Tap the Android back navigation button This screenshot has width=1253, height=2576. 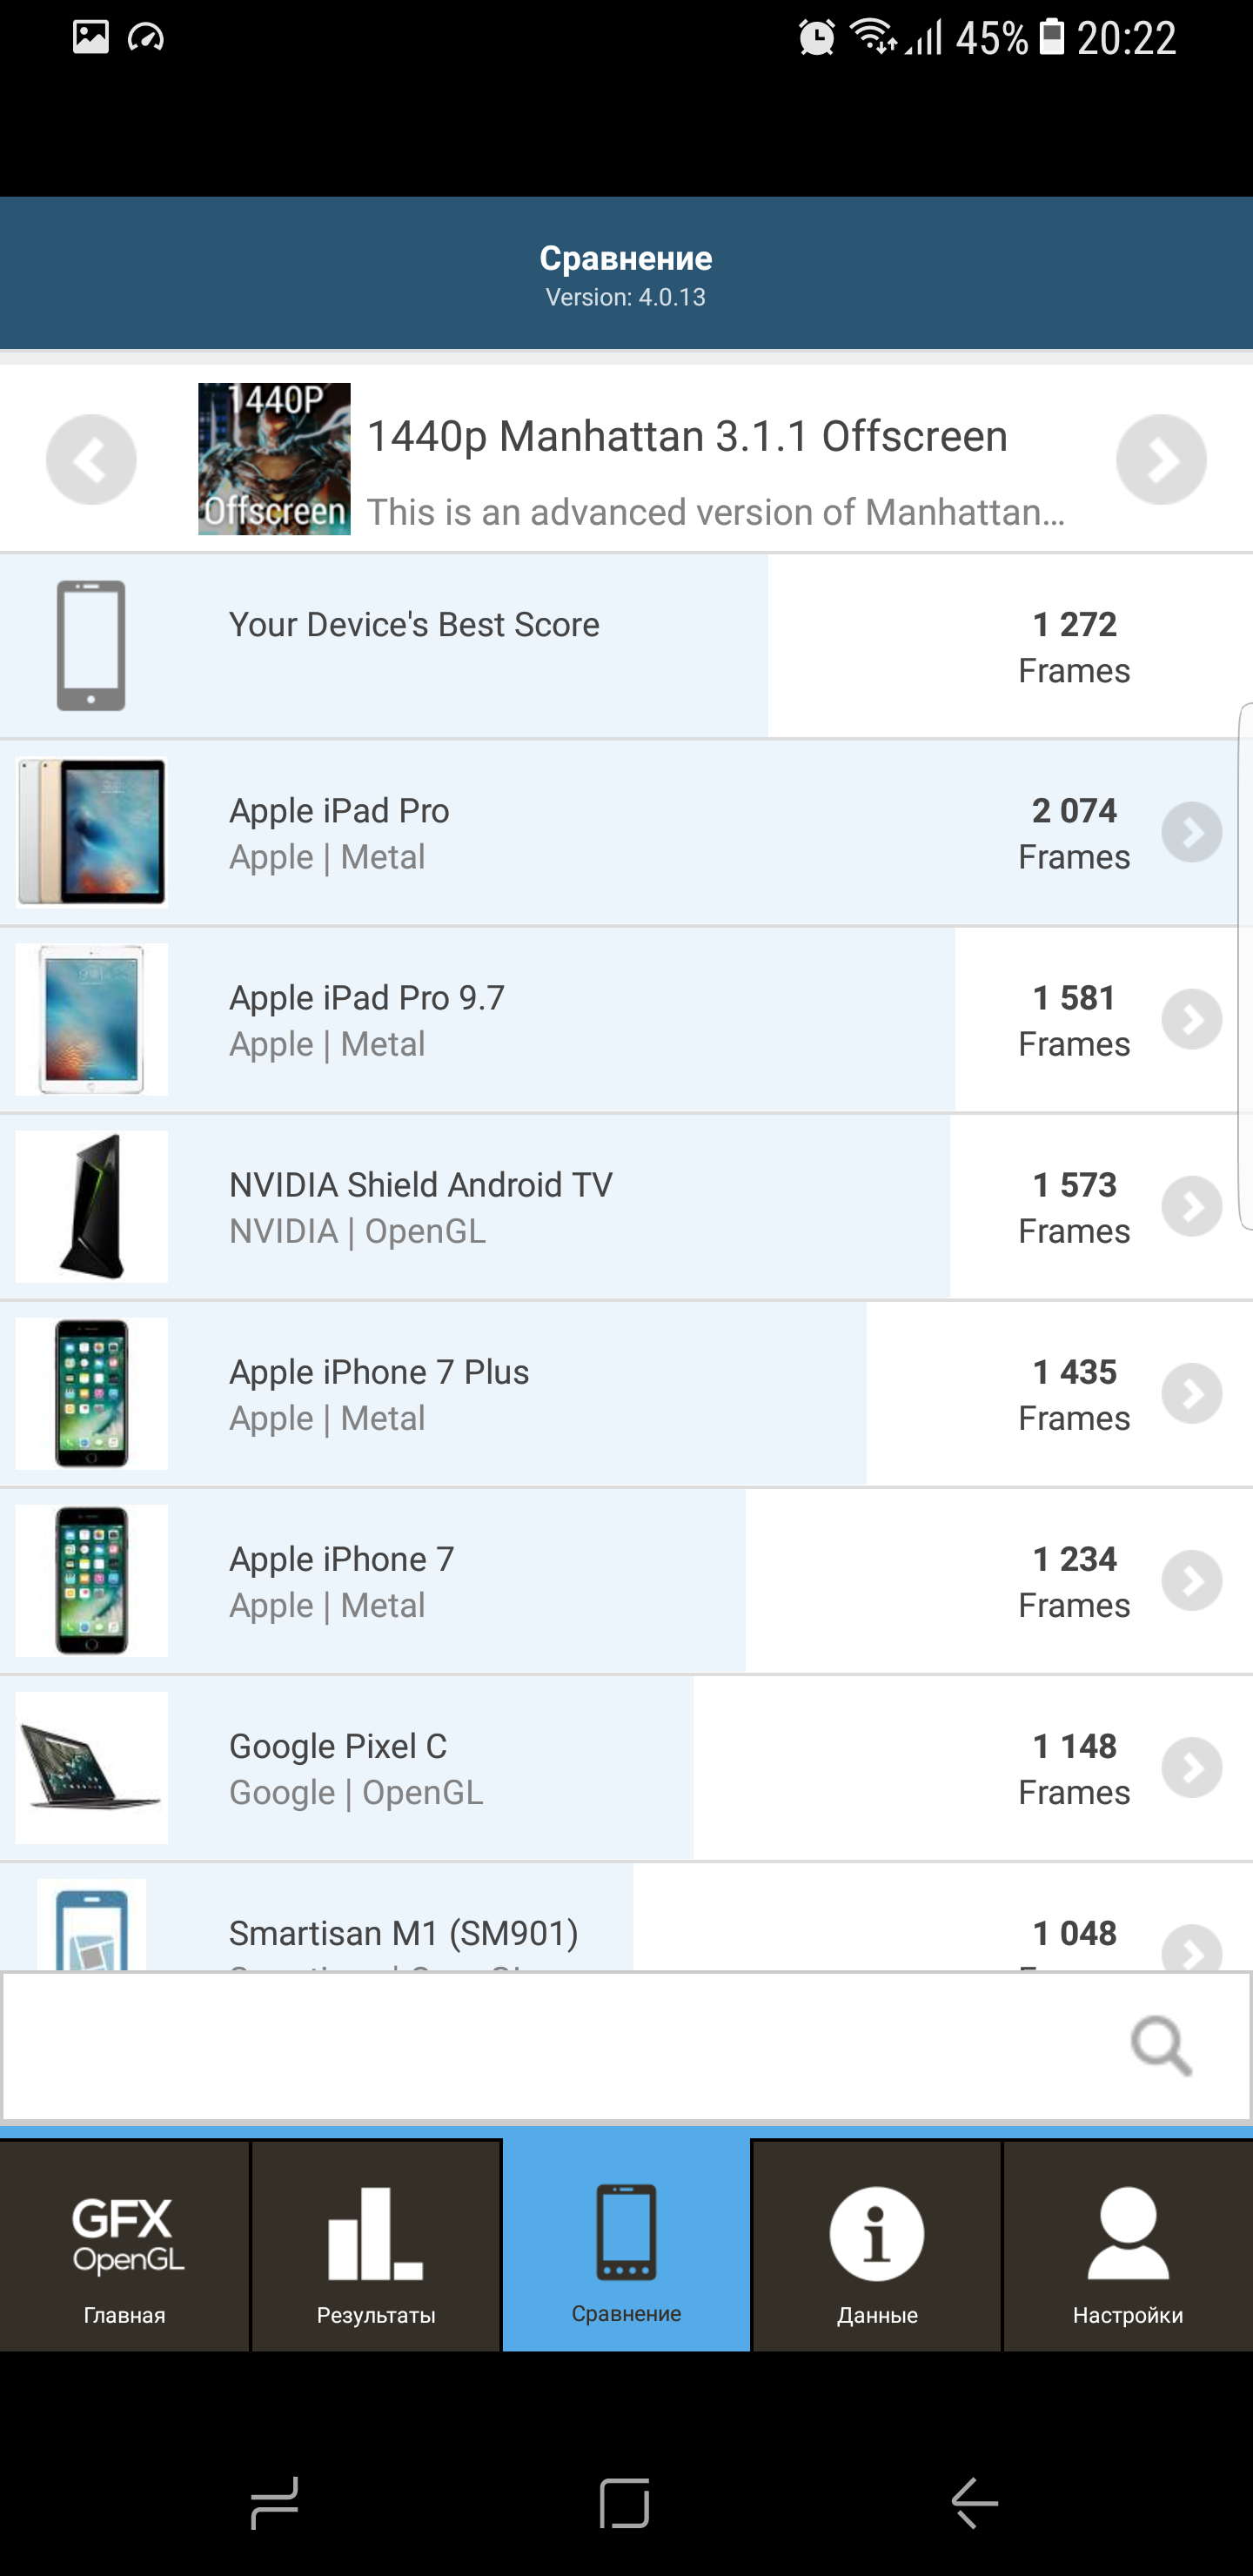975,2503
